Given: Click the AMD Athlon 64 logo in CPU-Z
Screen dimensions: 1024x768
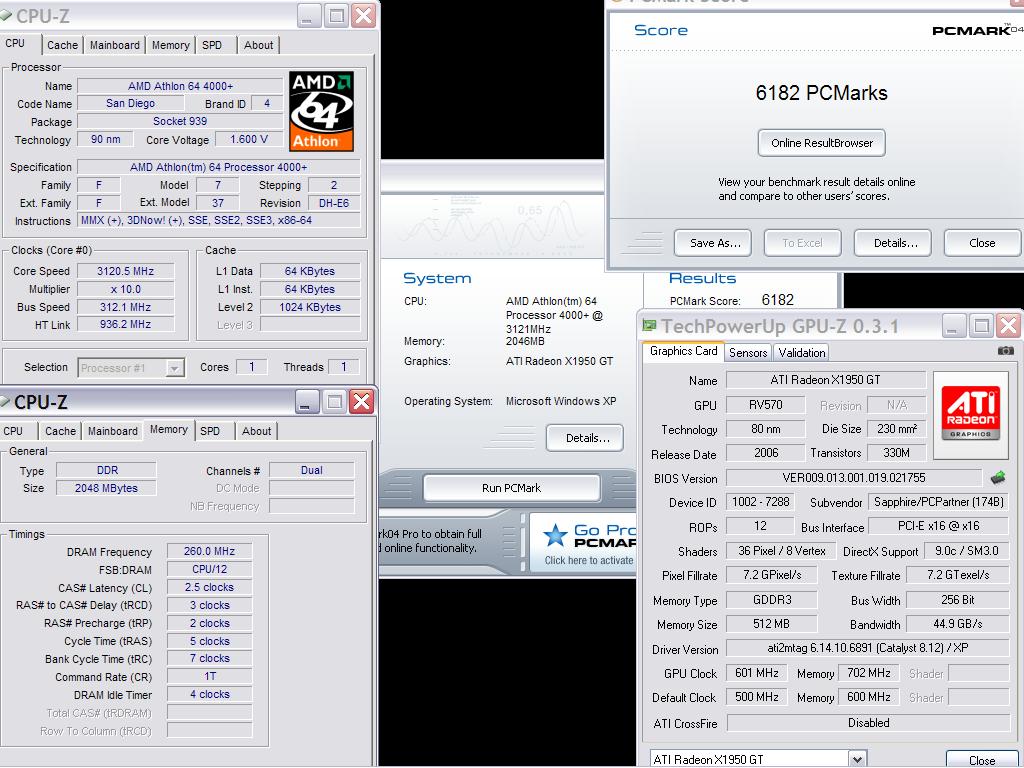Looking at the screenshot, I should [321, 112].
